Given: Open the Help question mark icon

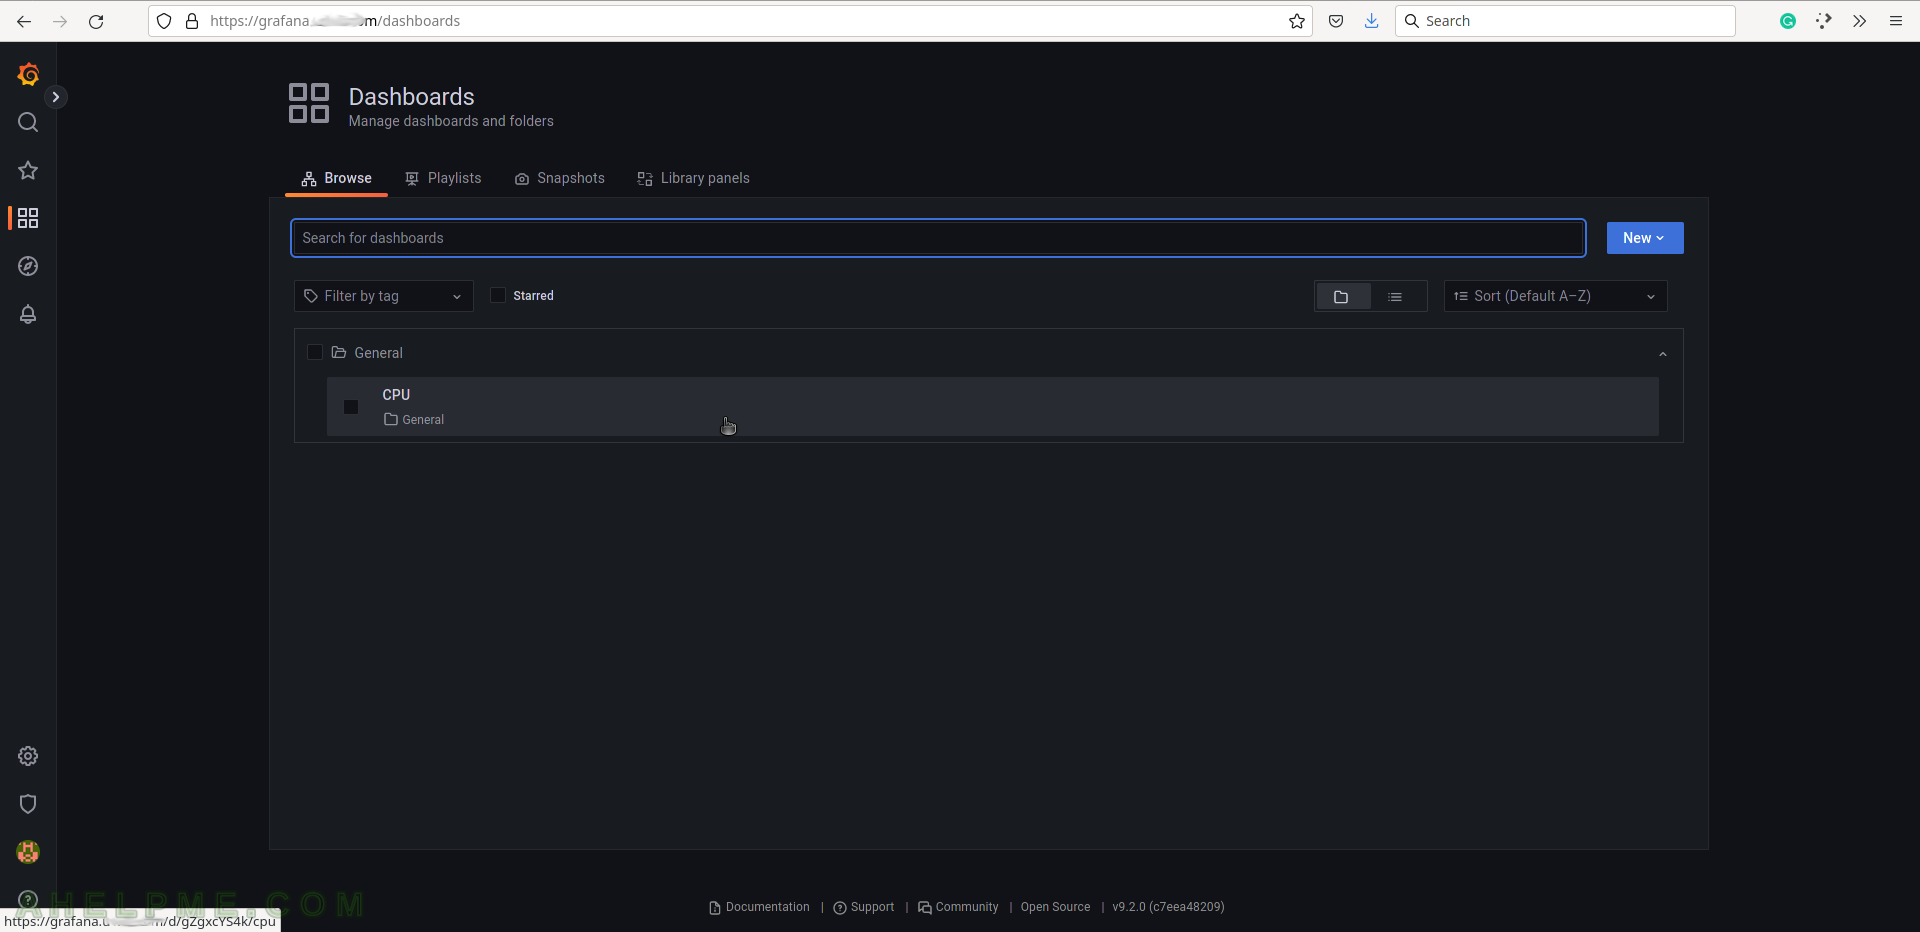Looking at the screenshot, I should 28,899.
